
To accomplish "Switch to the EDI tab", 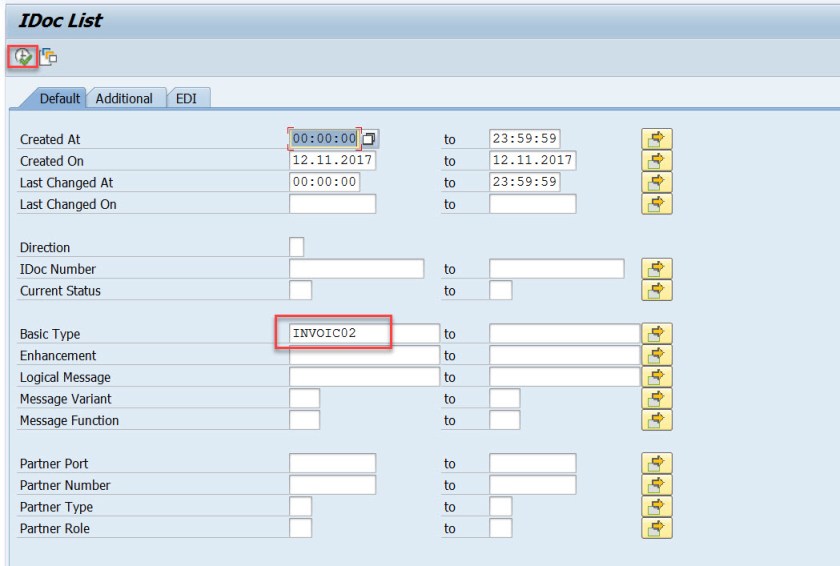I will point(186,99).
